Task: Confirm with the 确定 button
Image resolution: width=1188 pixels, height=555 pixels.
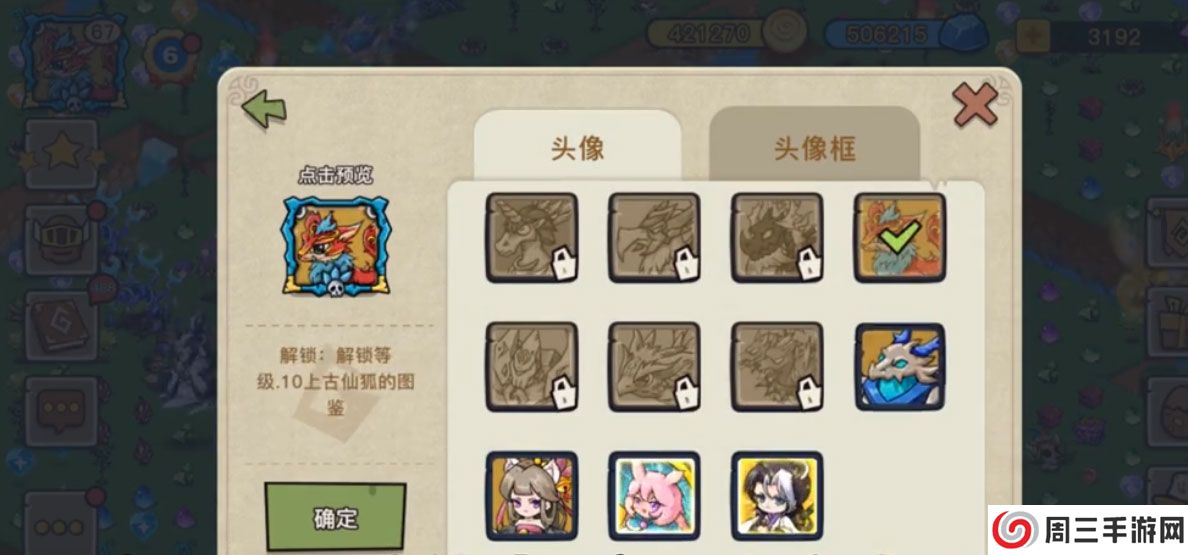Action: coord(336,519)
